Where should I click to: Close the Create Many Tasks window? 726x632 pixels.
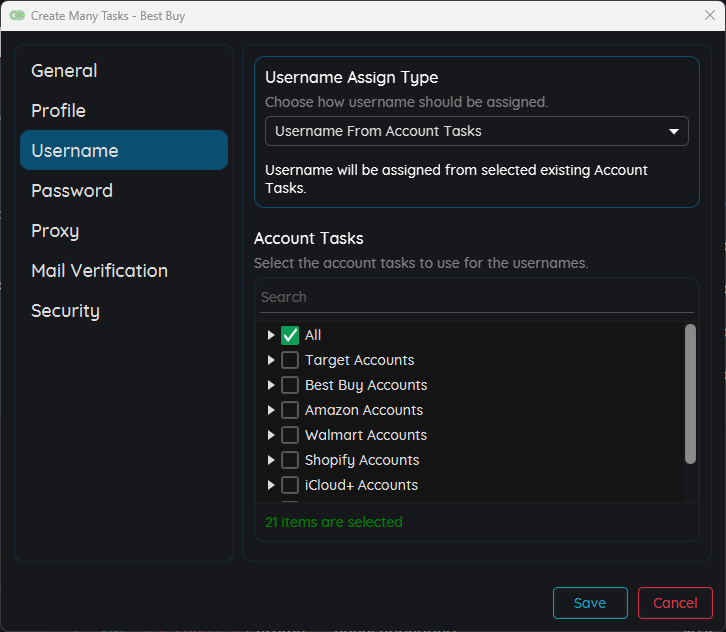709,16
